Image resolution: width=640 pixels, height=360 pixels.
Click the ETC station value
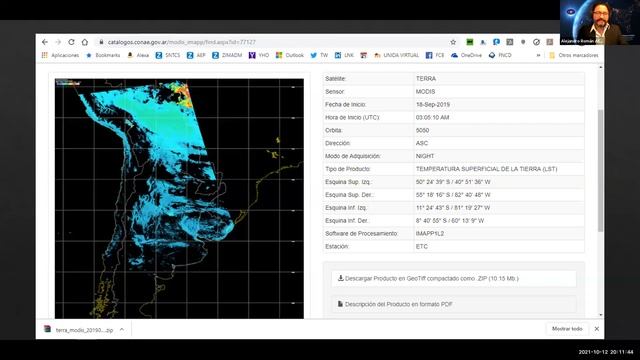coord(422,247)
